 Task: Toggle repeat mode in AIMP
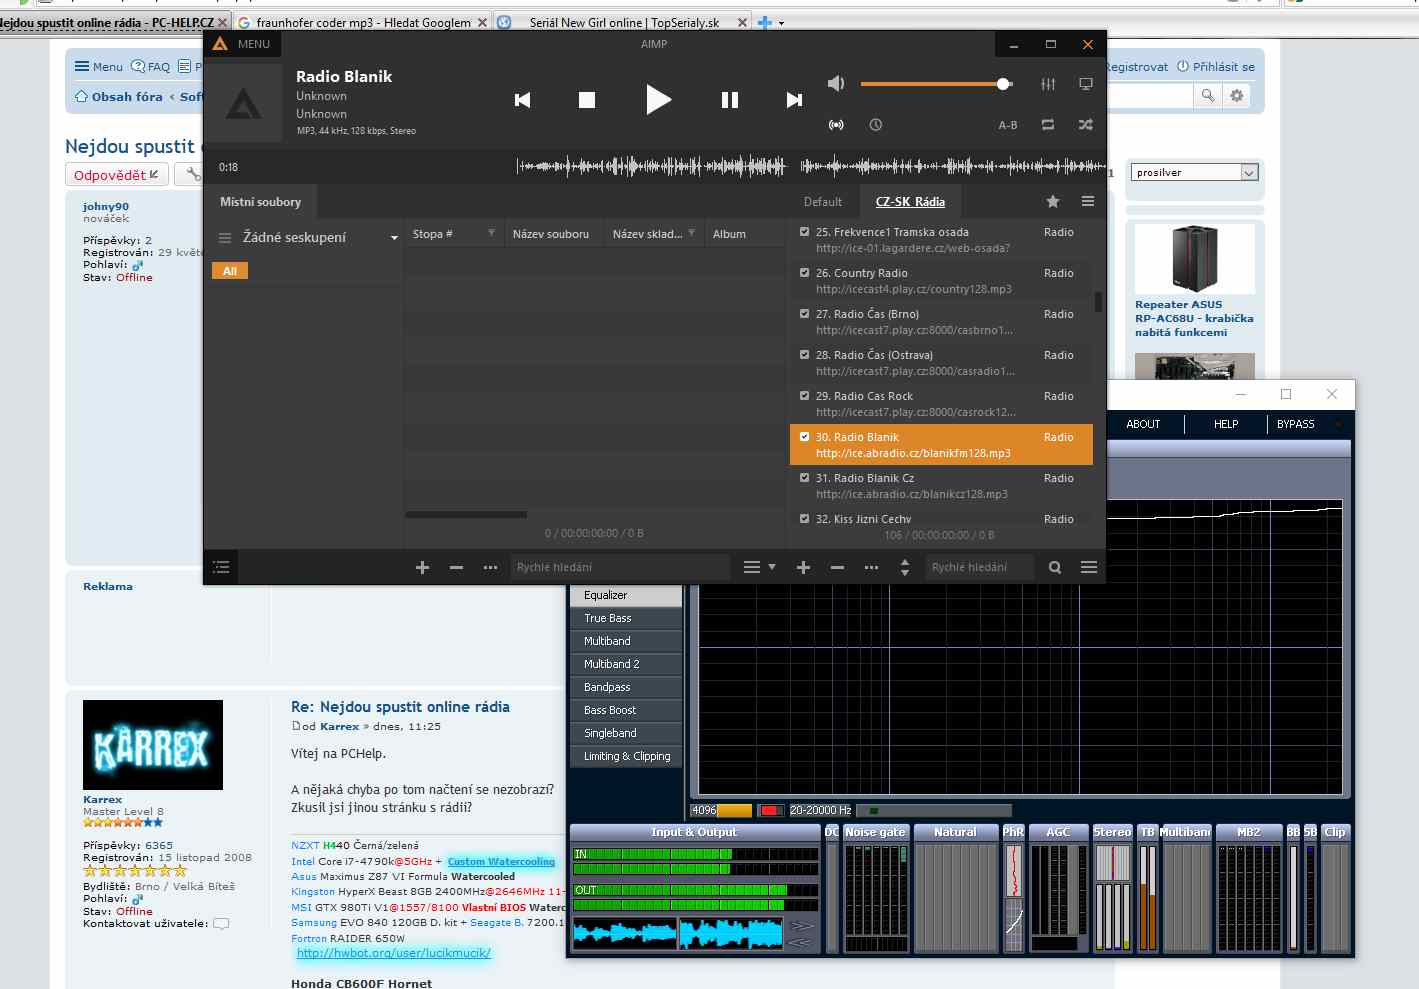pos(1048,125)
